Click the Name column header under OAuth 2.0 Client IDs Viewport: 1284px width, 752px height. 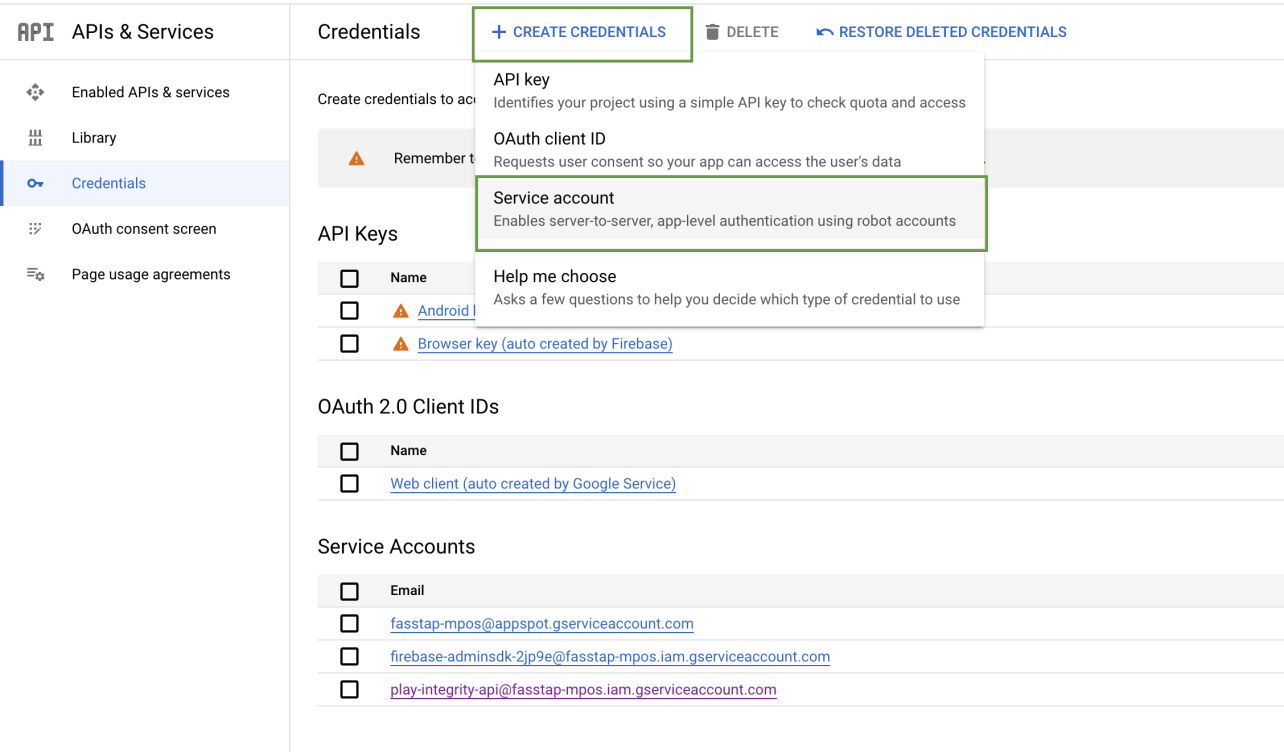click(x=408, y=451)
